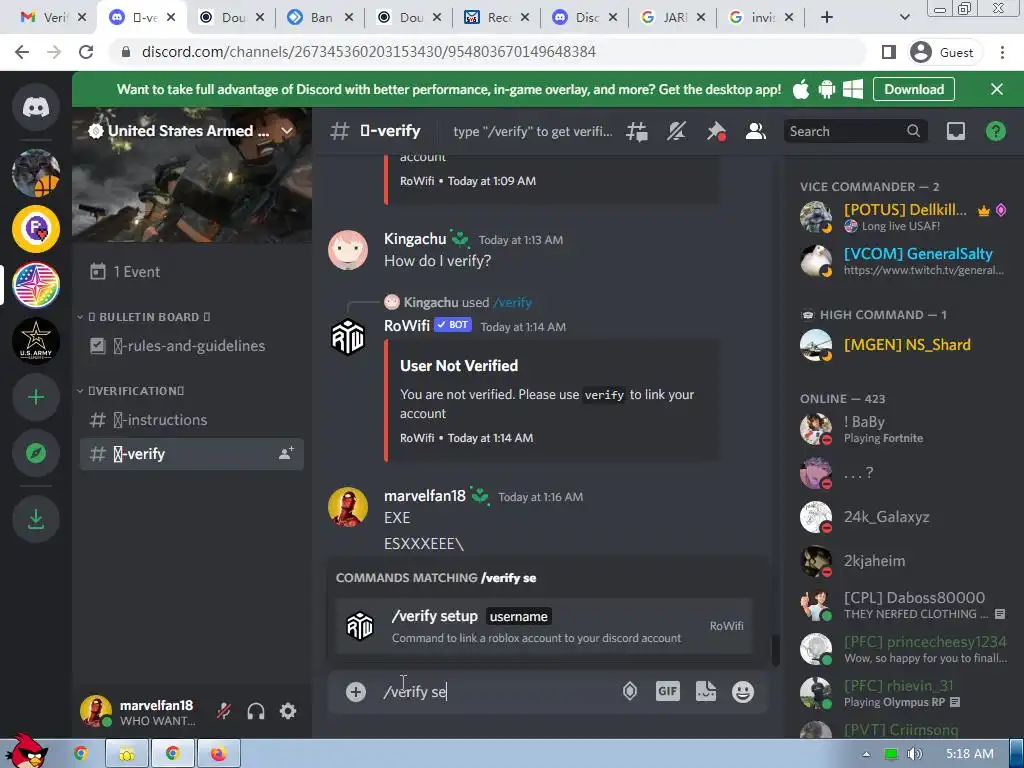
Task: Open ! BaBy member entry
Action: [903, 428]
